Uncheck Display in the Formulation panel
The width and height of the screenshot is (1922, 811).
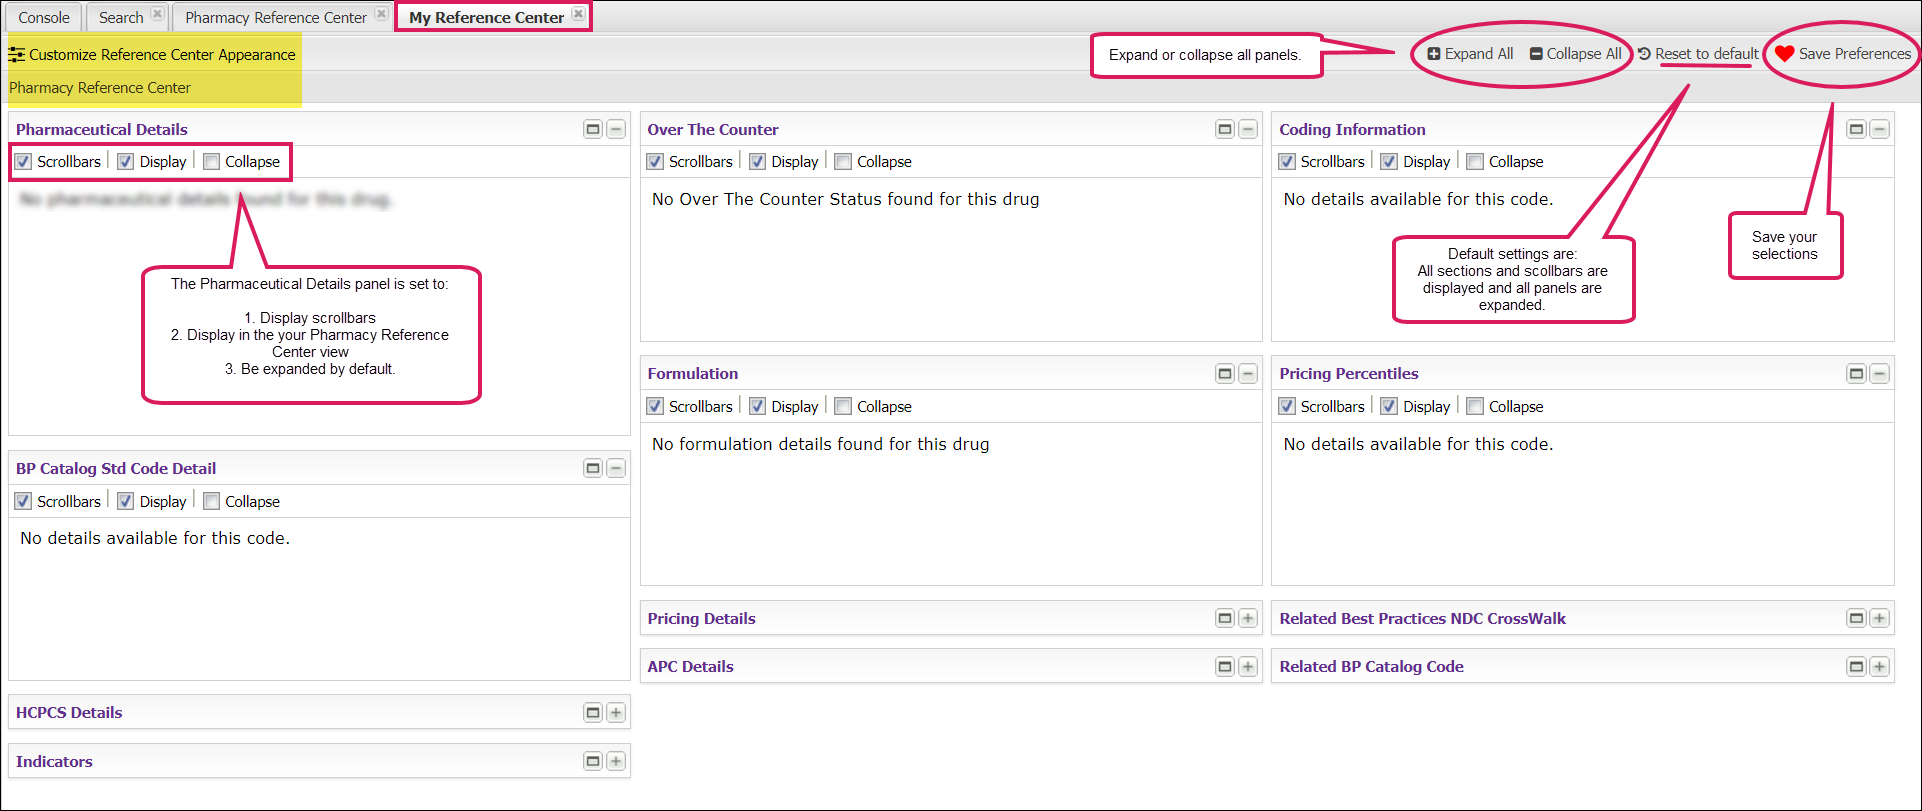(758, 406)
